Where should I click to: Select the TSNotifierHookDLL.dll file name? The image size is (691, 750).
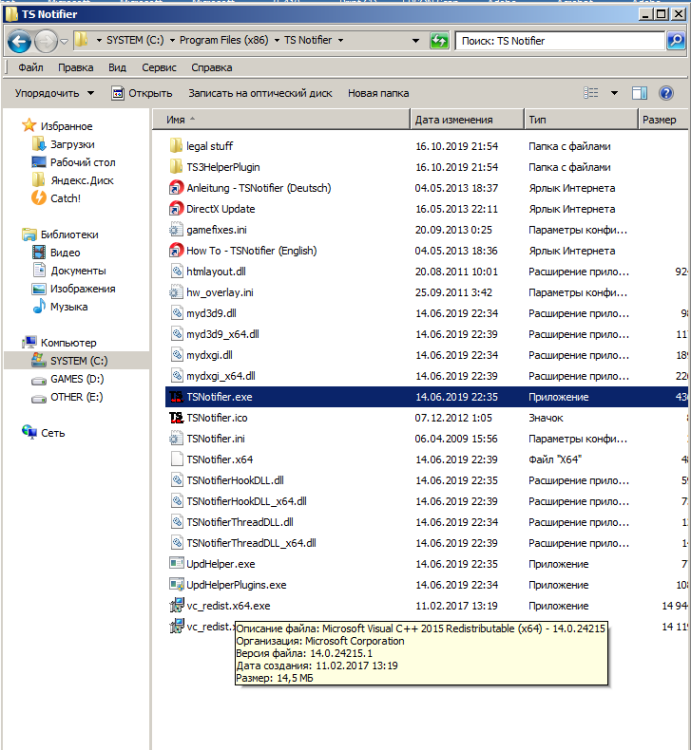235,480
